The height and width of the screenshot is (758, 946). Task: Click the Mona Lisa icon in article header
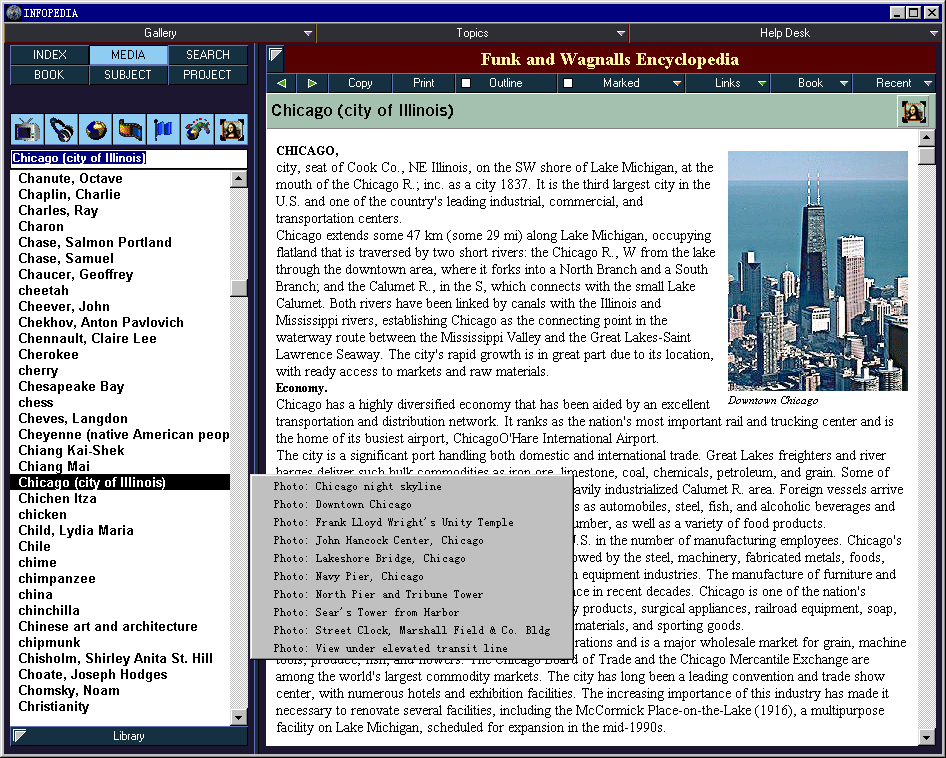pos(913,111)
